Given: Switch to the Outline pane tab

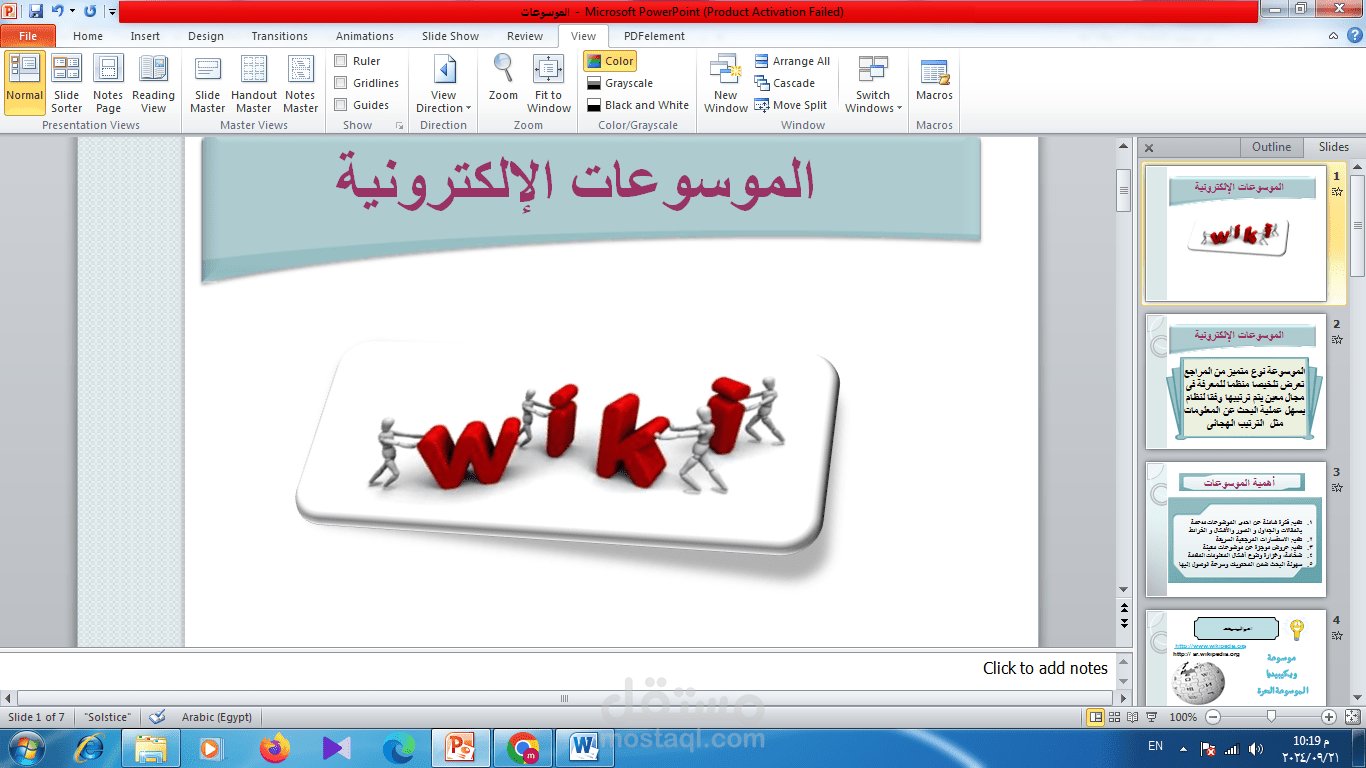Looking at the screenshot, I should point(1271,147).
